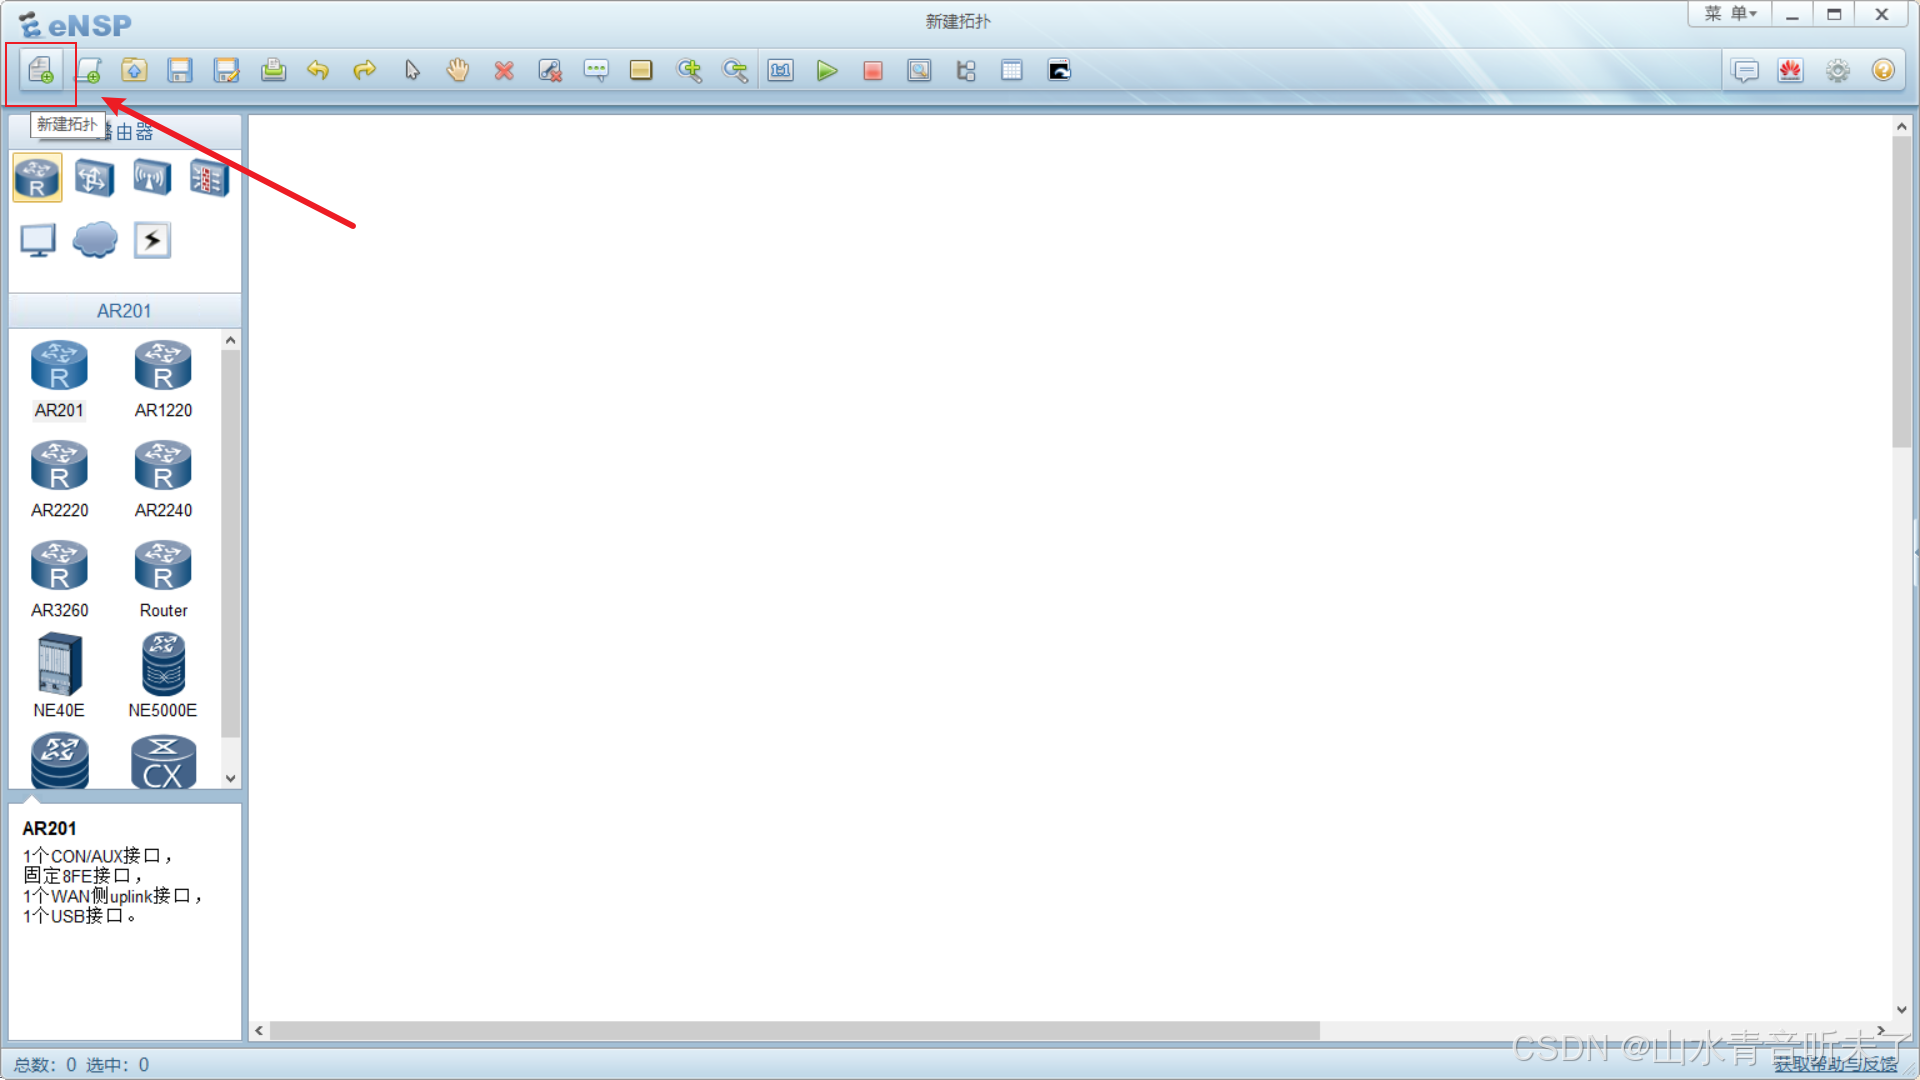The image size is (1920, 1080).
Task: Click the horizontal canvas scrollbar
Action: pos(794,1030)
